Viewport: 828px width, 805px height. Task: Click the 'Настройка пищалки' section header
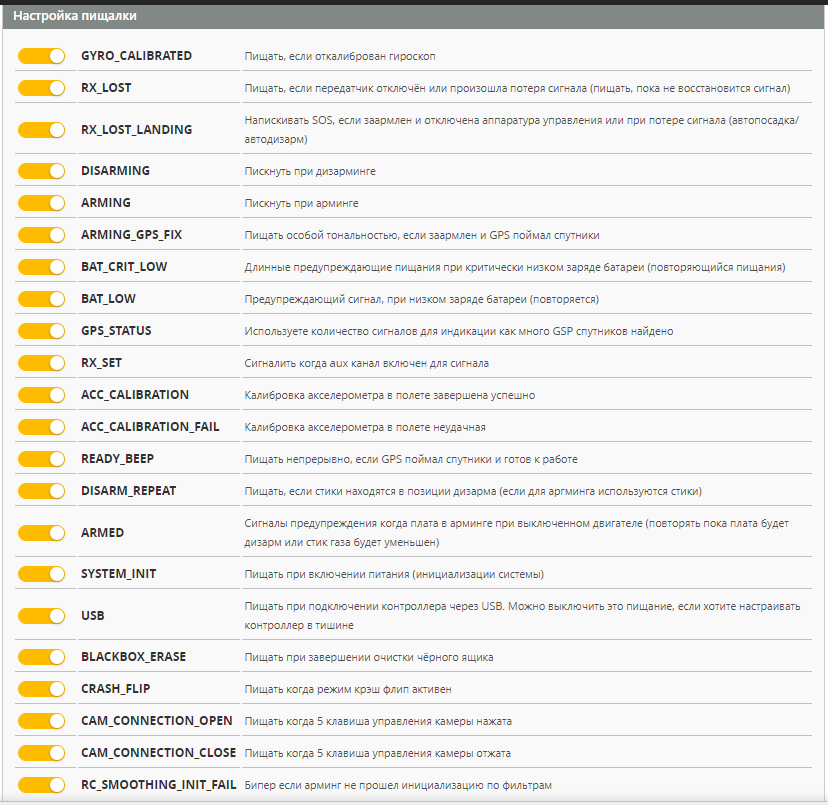(x=413, y=16)
